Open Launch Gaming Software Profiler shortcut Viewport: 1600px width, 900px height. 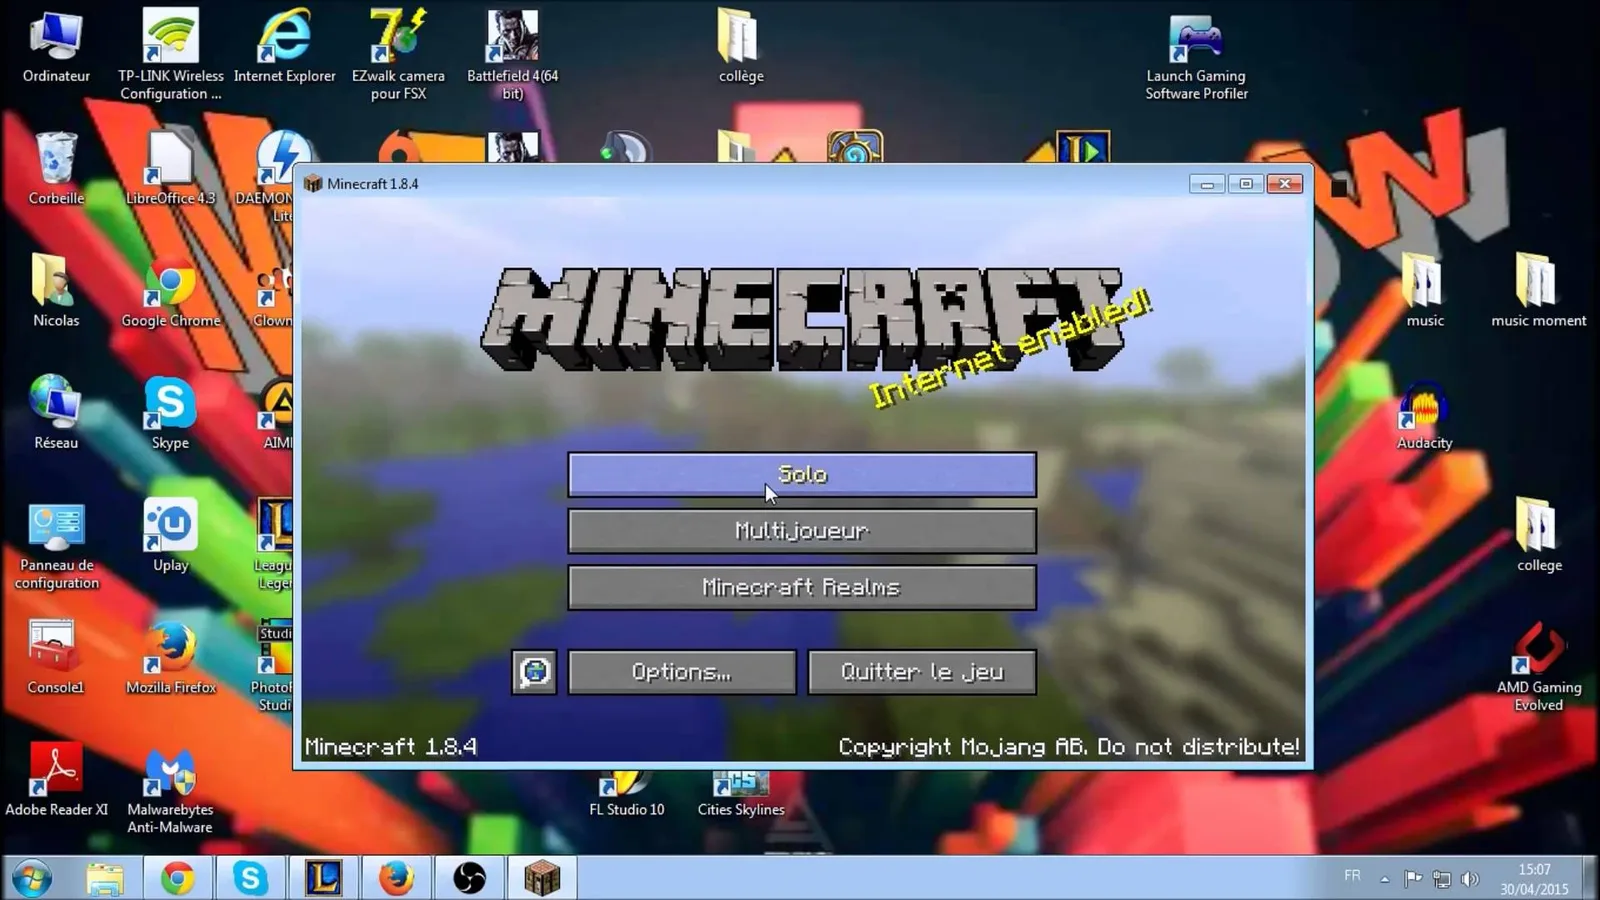pyautogui.click(x=1196, y=57)
